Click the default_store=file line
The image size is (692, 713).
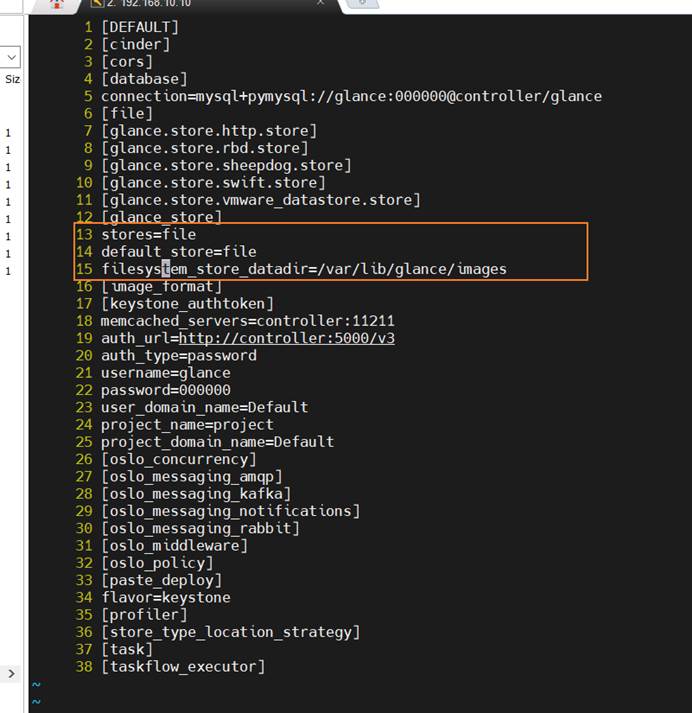click(179, 252)
